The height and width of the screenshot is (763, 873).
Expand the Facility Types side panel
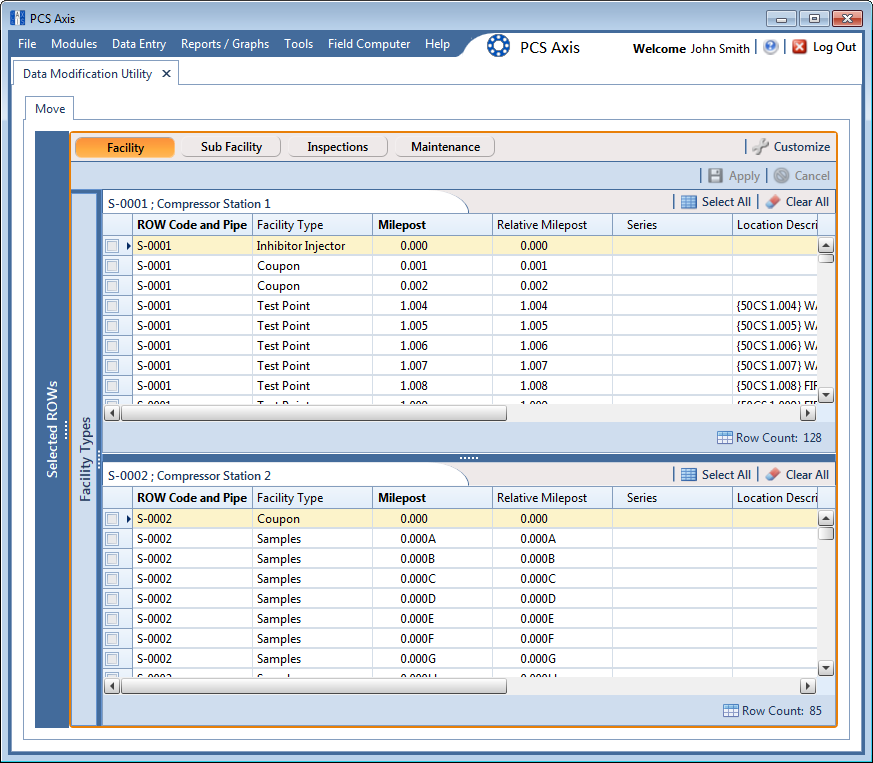85,459
